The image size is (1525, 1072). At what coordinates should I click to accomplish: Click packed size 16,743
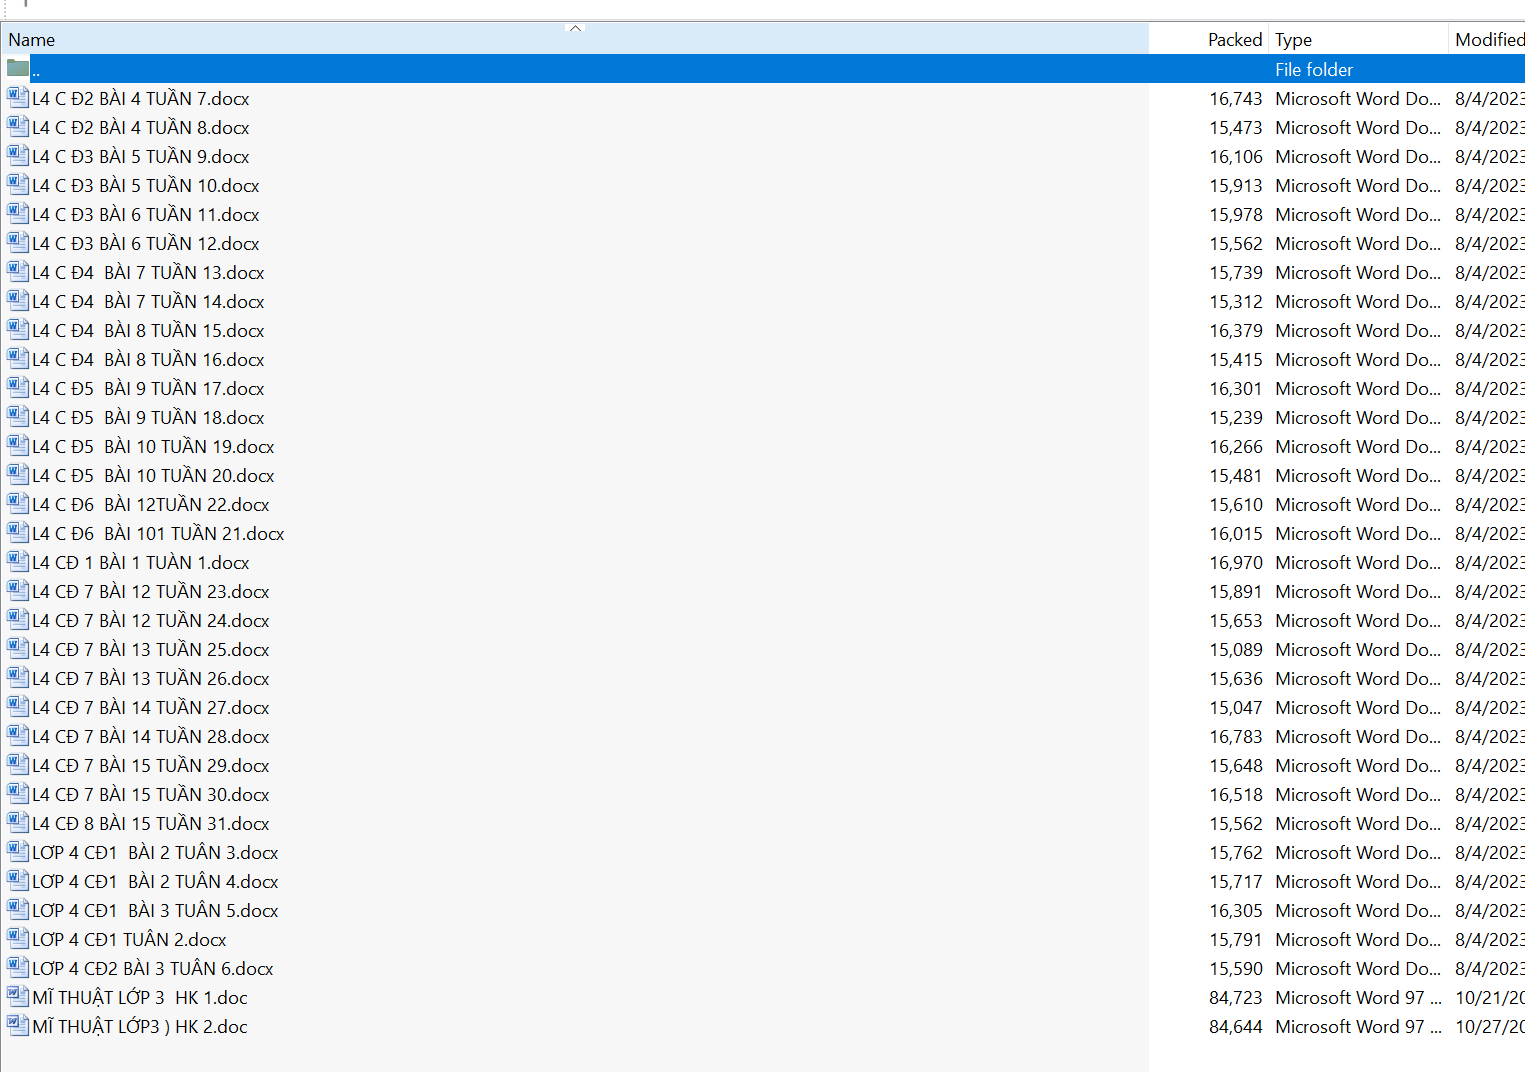click(x=1236, y=99)
